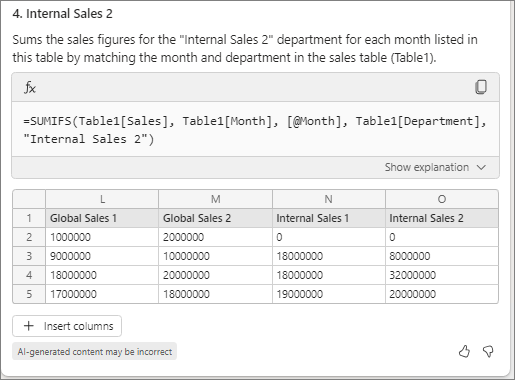The width and height of the screenshot is (515, 380).
Task: Click the plus icon on Insert columns
Action: point(29,326)
